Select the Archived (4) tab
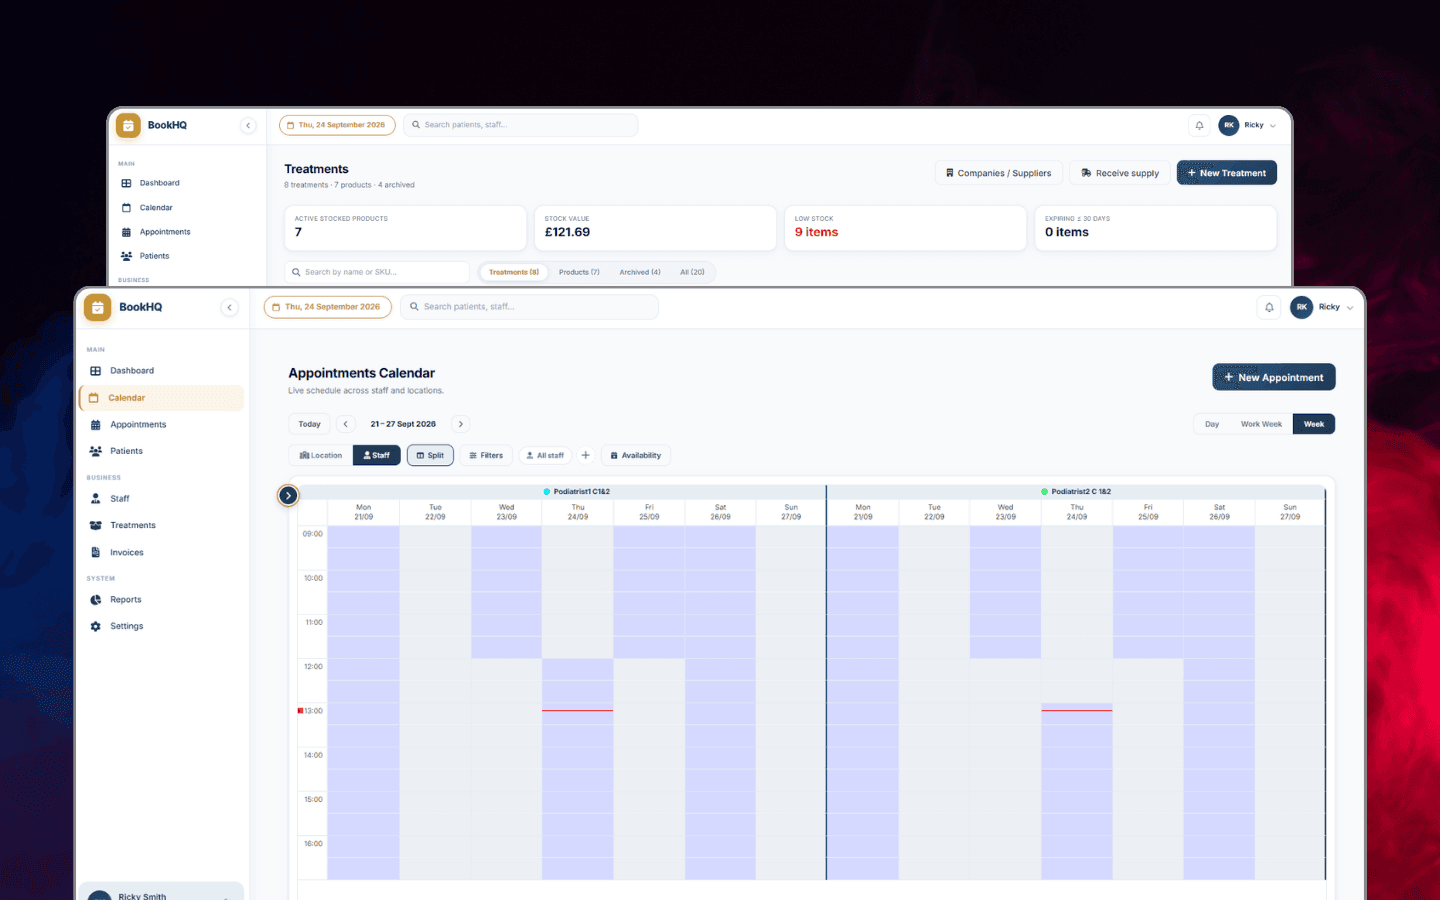Viewport: 1440px width, 900px height. coord(640,272)
